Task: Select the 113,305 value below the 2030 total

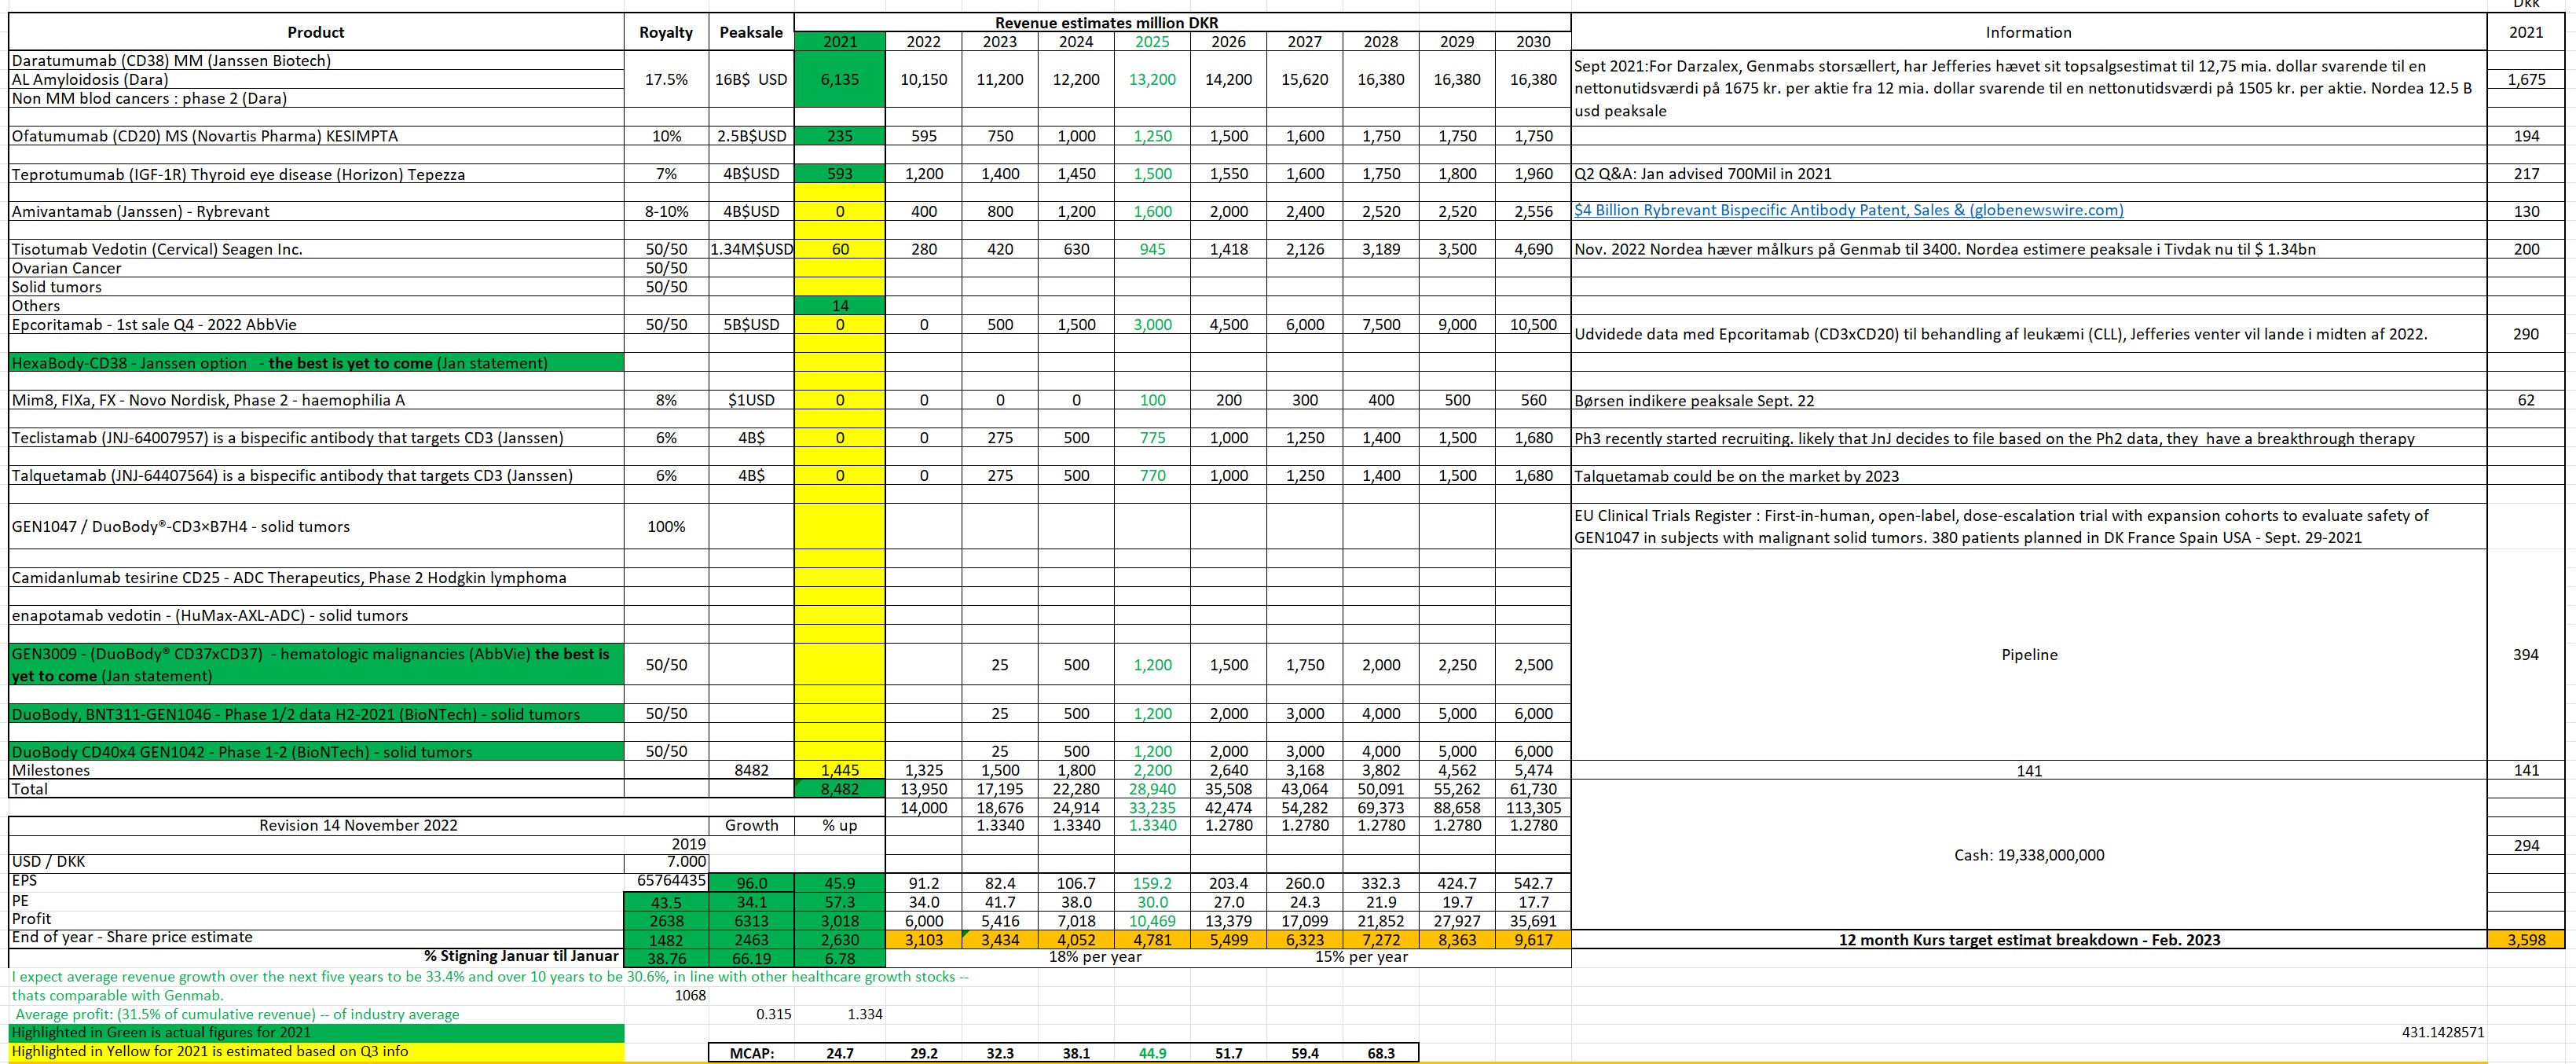Action: click(1533, 808)
